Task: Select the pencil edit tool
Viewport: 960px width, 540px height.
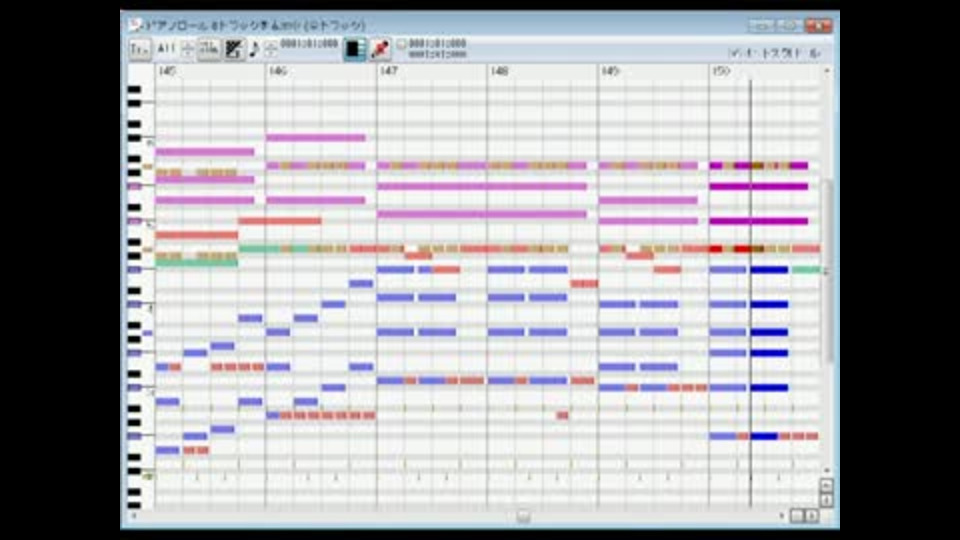Action: [x=233, y=50]
